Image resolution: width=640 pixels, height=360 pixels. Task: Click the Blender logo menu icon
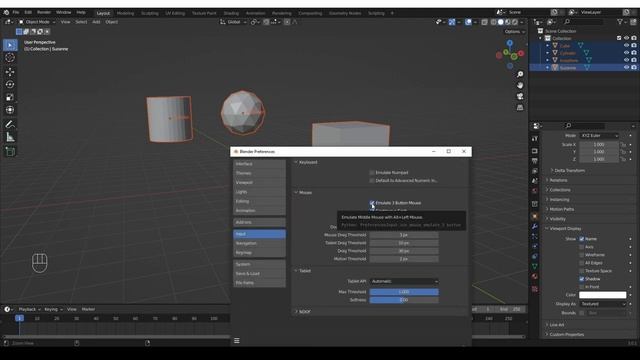(x=6, y=13)
